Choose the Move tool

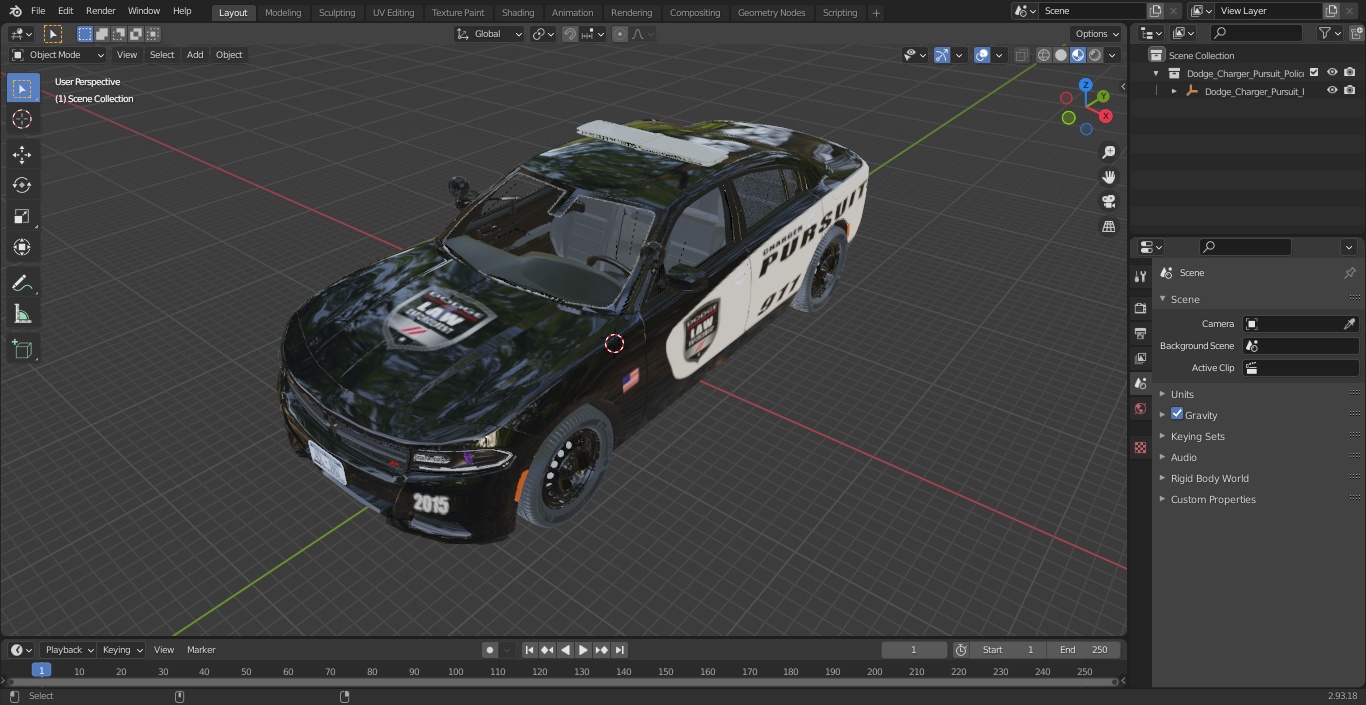point(22,154)
